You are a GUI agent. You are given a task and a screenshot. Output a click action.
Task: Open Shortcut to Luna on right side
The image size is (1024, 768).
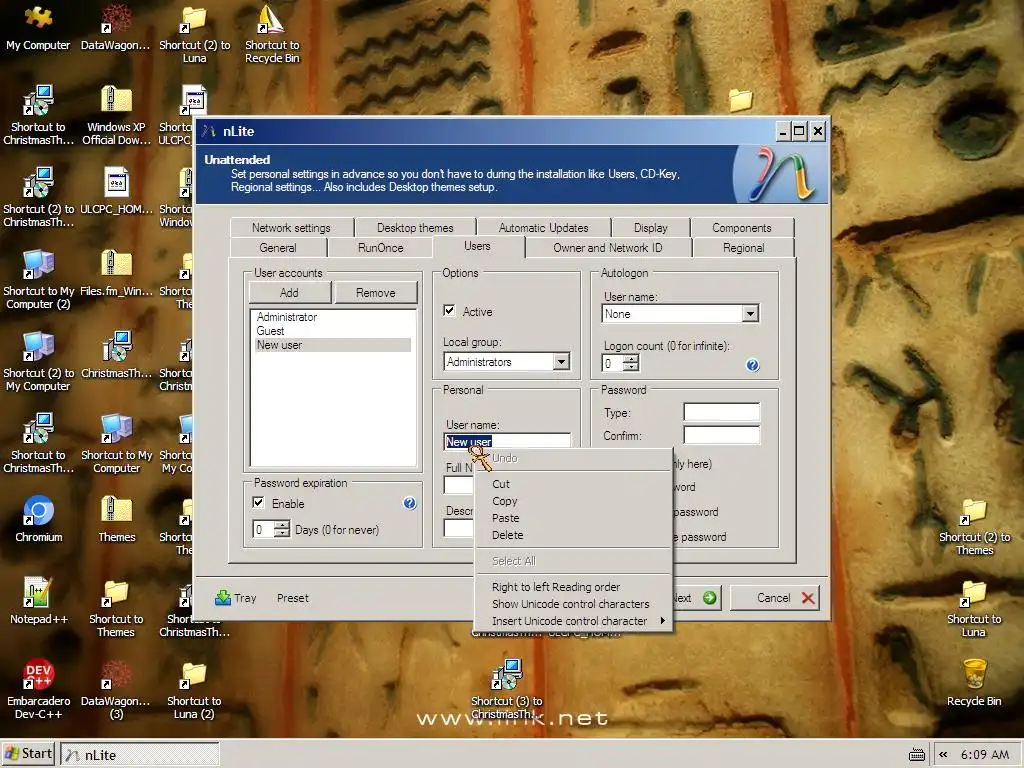[974, 609]
